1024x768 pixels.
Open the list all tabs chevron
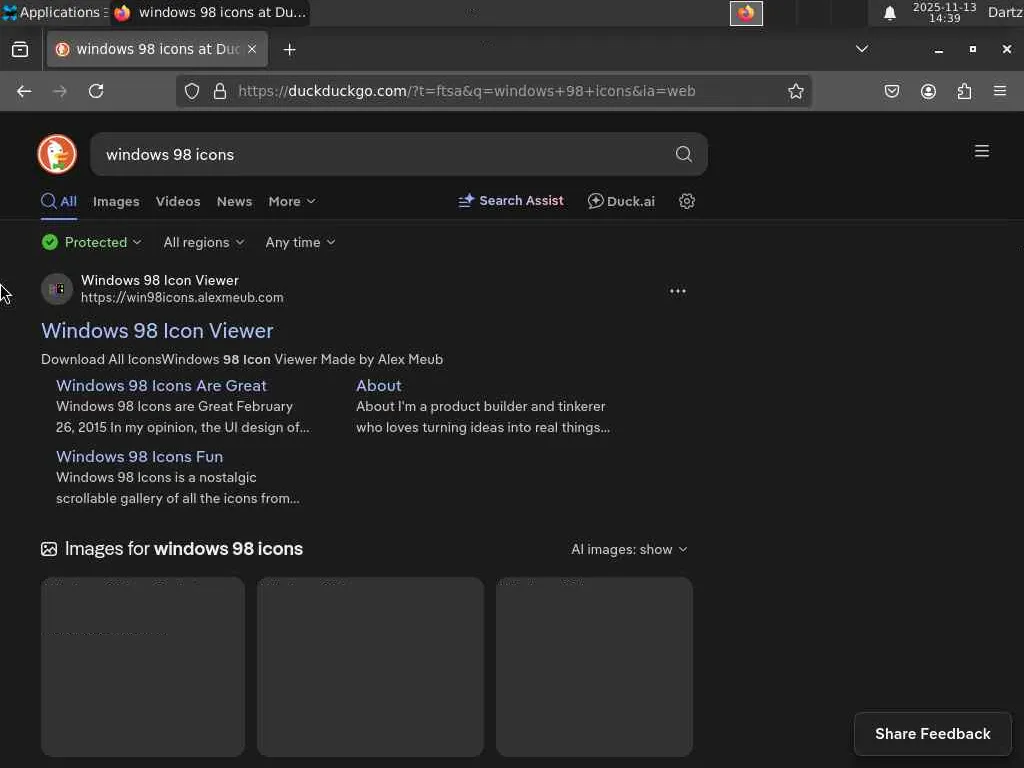coord(861,49)
